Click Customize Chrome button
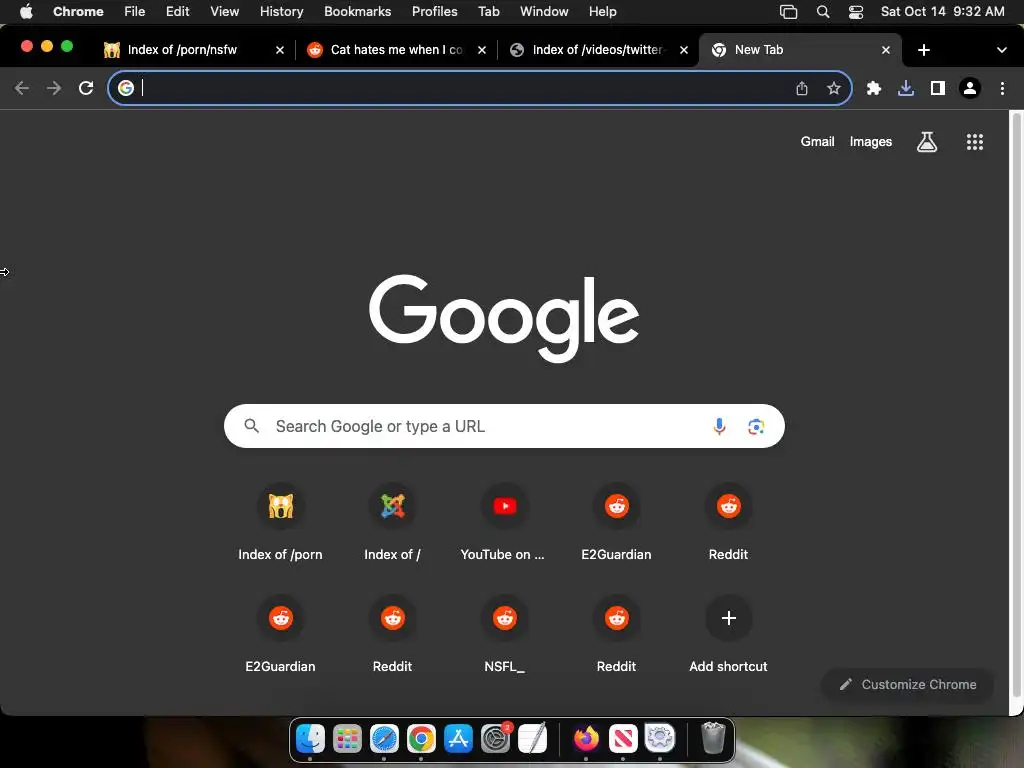The image size is (1024, 768). click(908, 684)
